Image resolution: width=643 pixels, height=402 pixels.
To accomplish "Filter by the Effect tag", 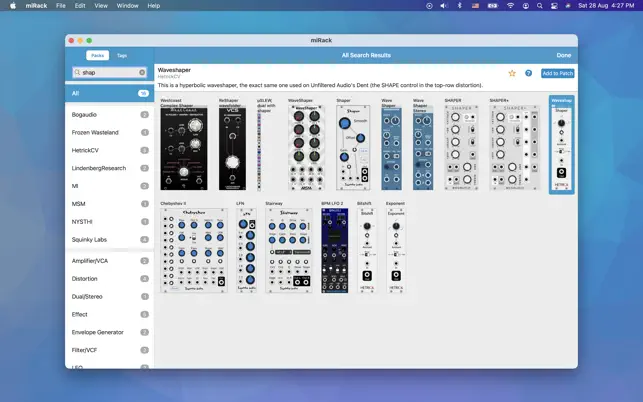I will [109, 315].
